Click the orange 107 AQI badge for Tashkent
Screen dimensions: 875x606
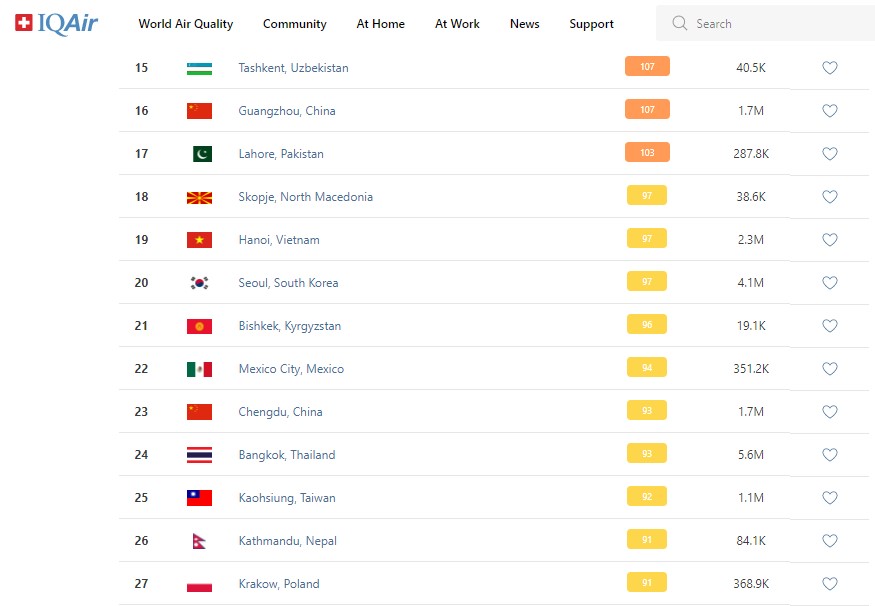(x=647, y=67)
